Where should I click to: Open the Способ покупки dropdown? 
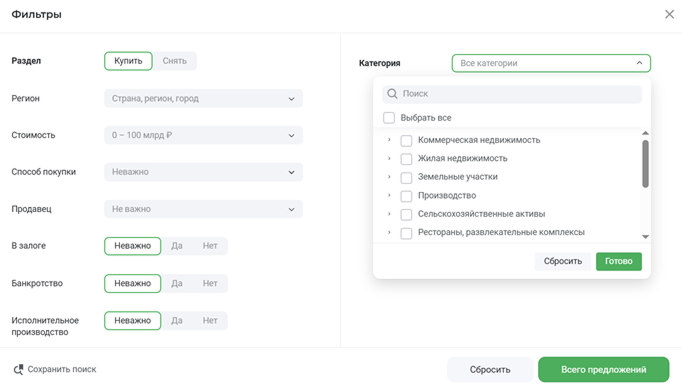coord(204,172)
